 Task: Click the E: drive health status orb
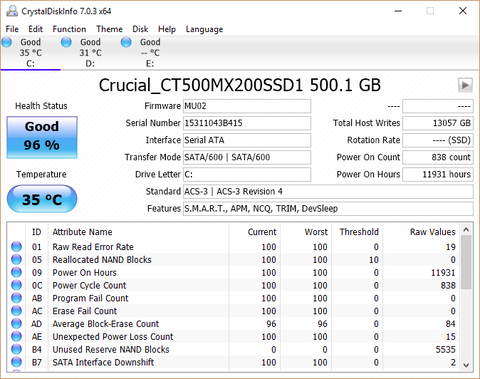click(126, 42)
